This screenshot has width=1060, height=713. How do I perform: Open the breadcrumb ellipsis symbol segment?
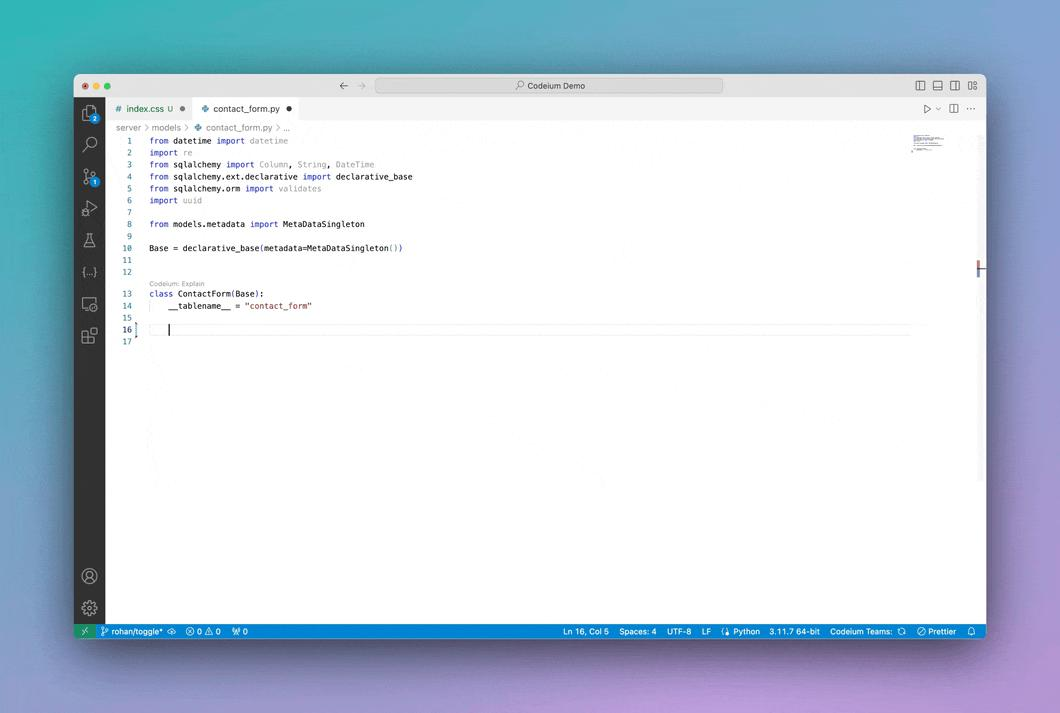287,128
